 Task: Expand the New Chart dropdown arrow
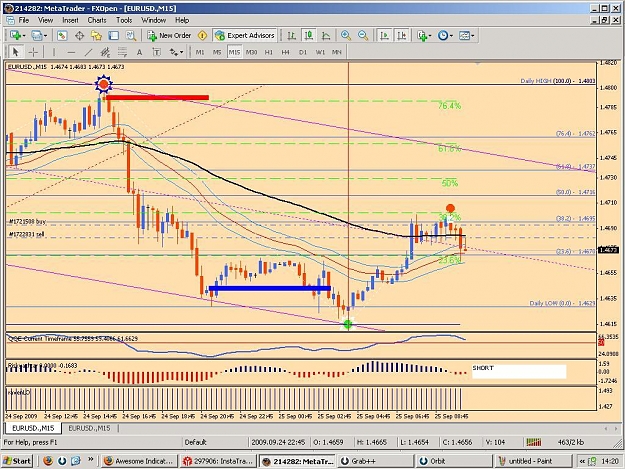[x=24, y=36]
